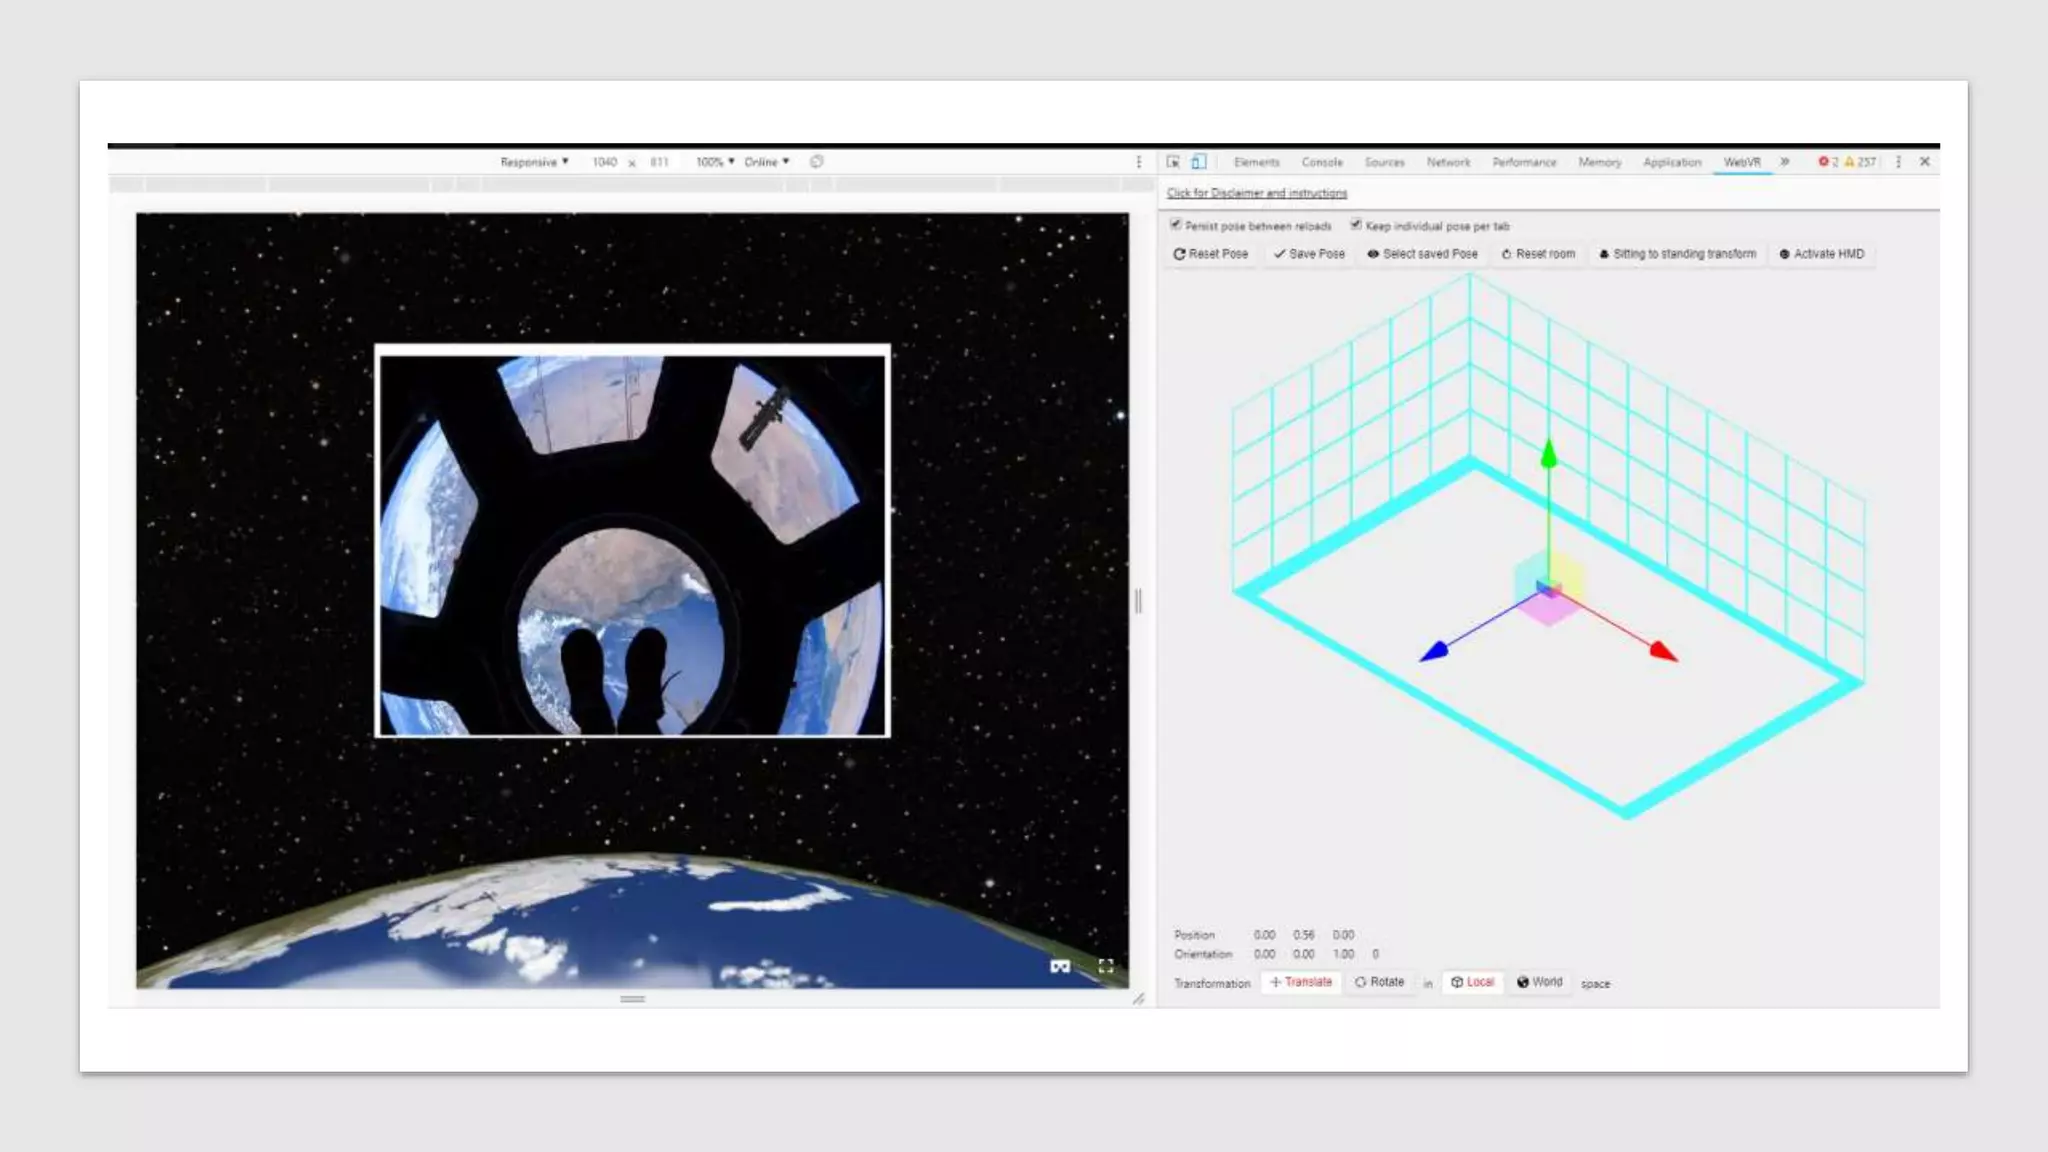Open the Responsive device dropdown
The height and width of the screenshot is (1152, 2048).
(x=534, y=162)
